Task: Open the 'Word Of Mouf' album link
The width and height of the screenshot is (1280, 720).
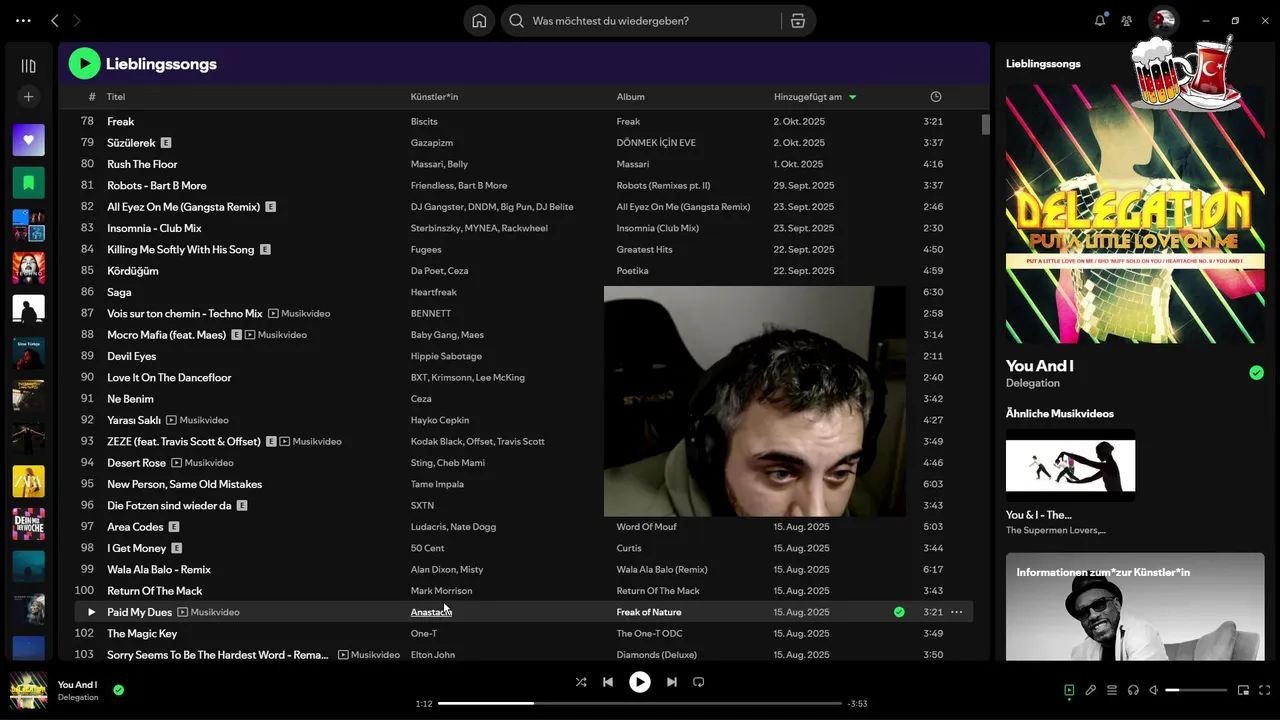Action: click(646, 527)
